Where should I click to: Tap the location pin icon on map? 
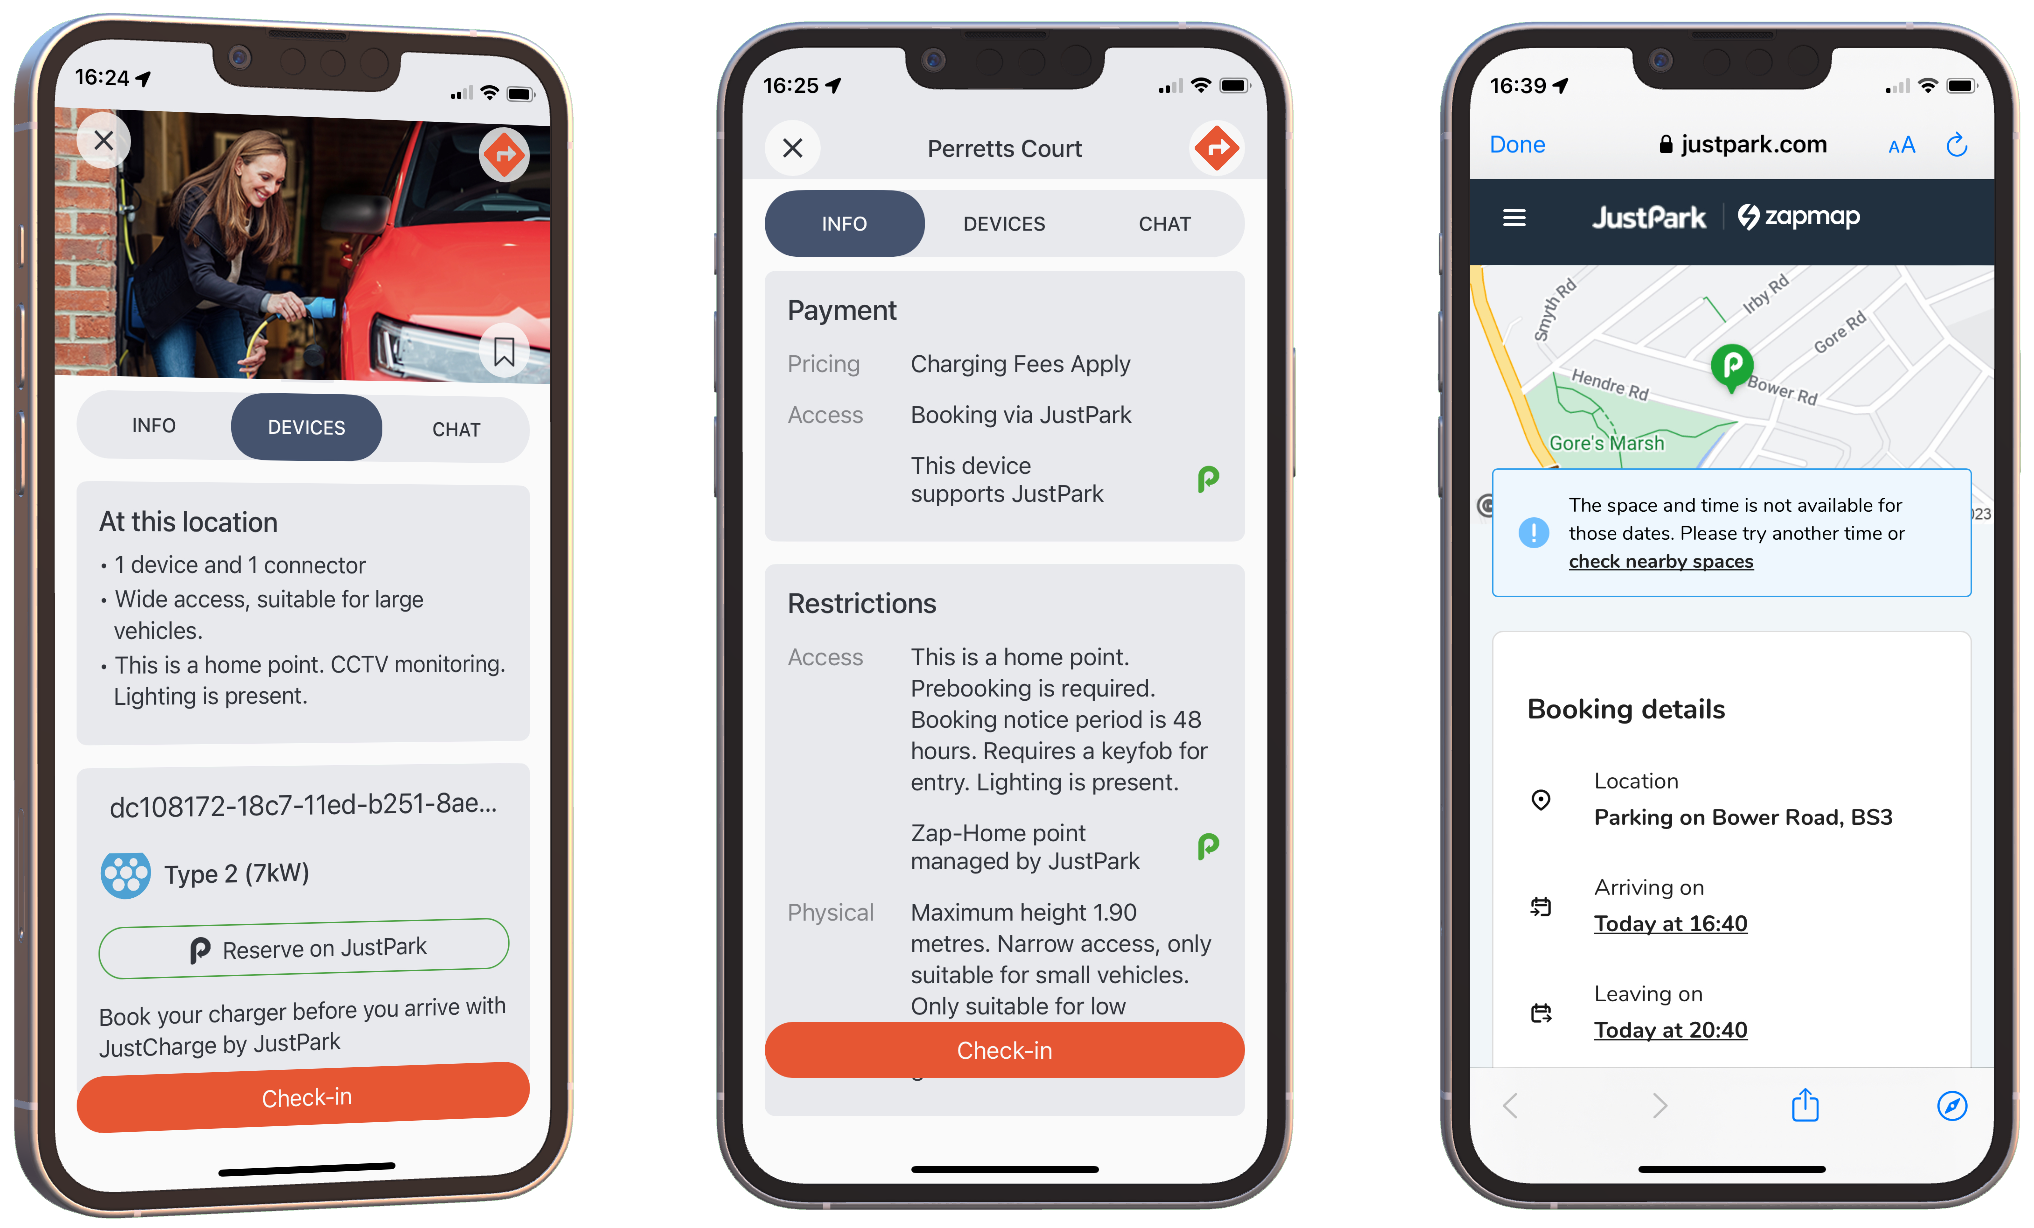coord(1730,366)
